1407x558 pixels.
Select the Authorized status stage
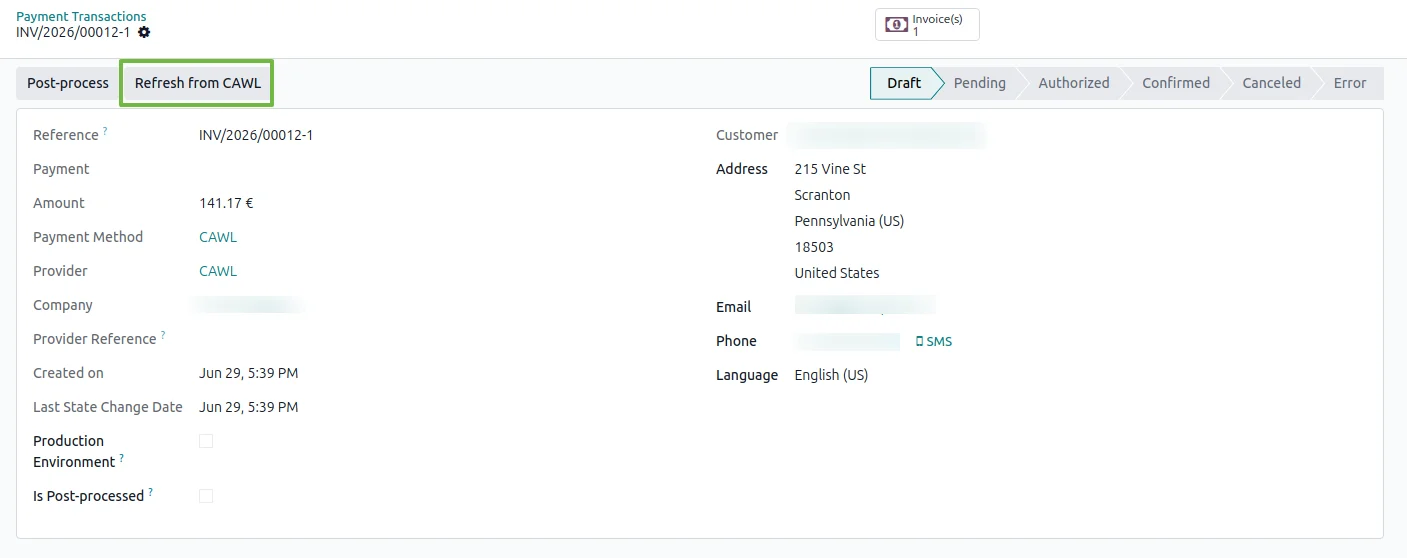coord(1073,83)
